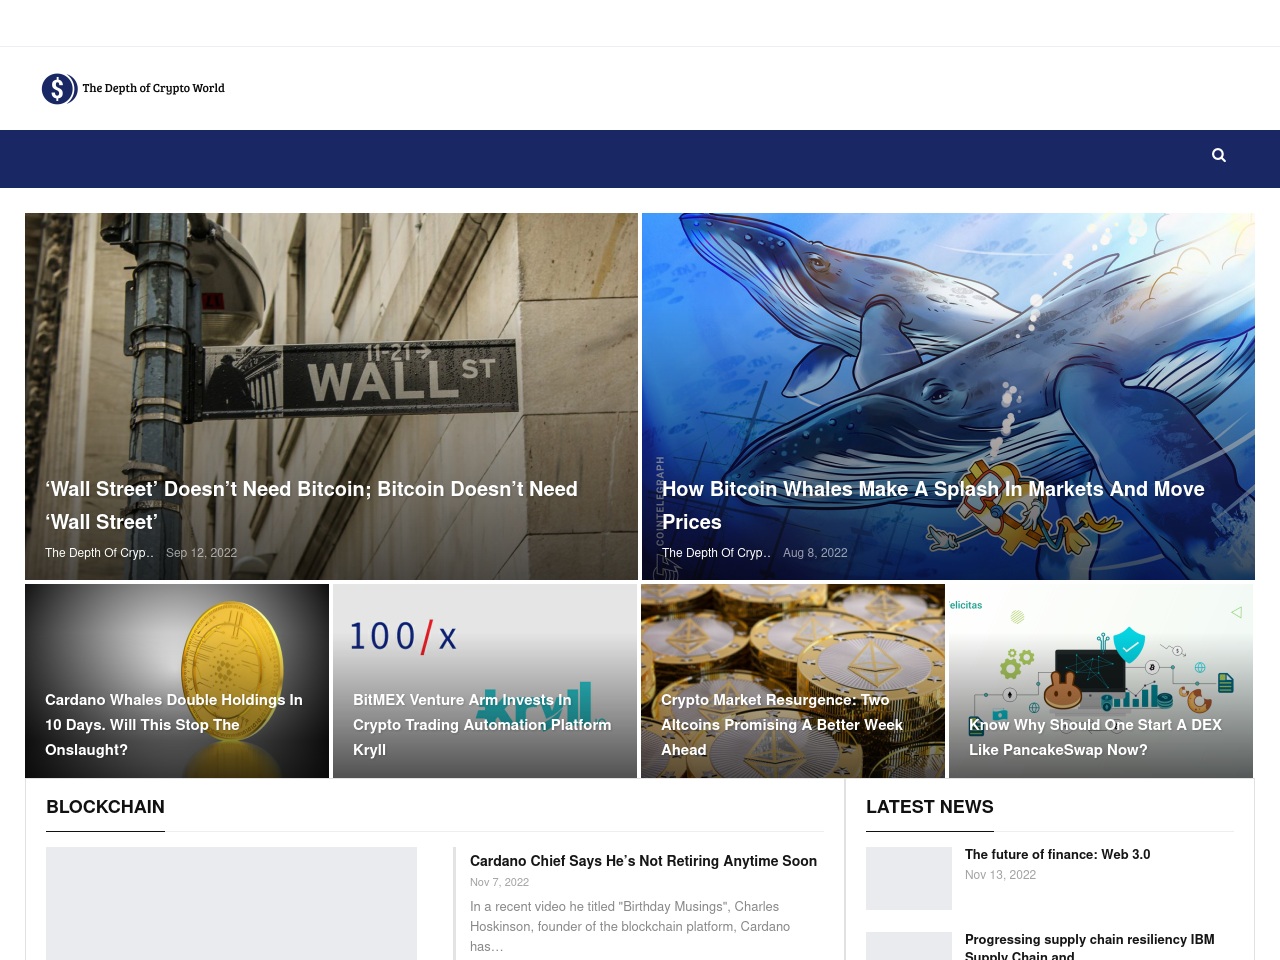
Task: Click author name beside Aug 8, 2022
Action: [x=716, y=553]
